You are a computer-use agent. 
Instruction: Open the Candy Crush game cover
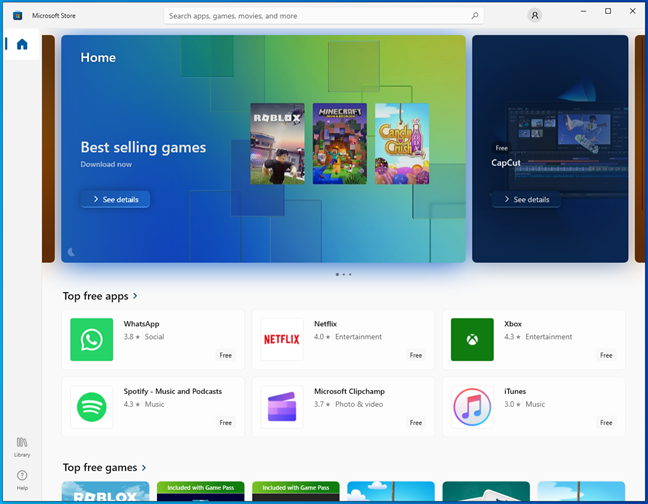click(402, 144)
